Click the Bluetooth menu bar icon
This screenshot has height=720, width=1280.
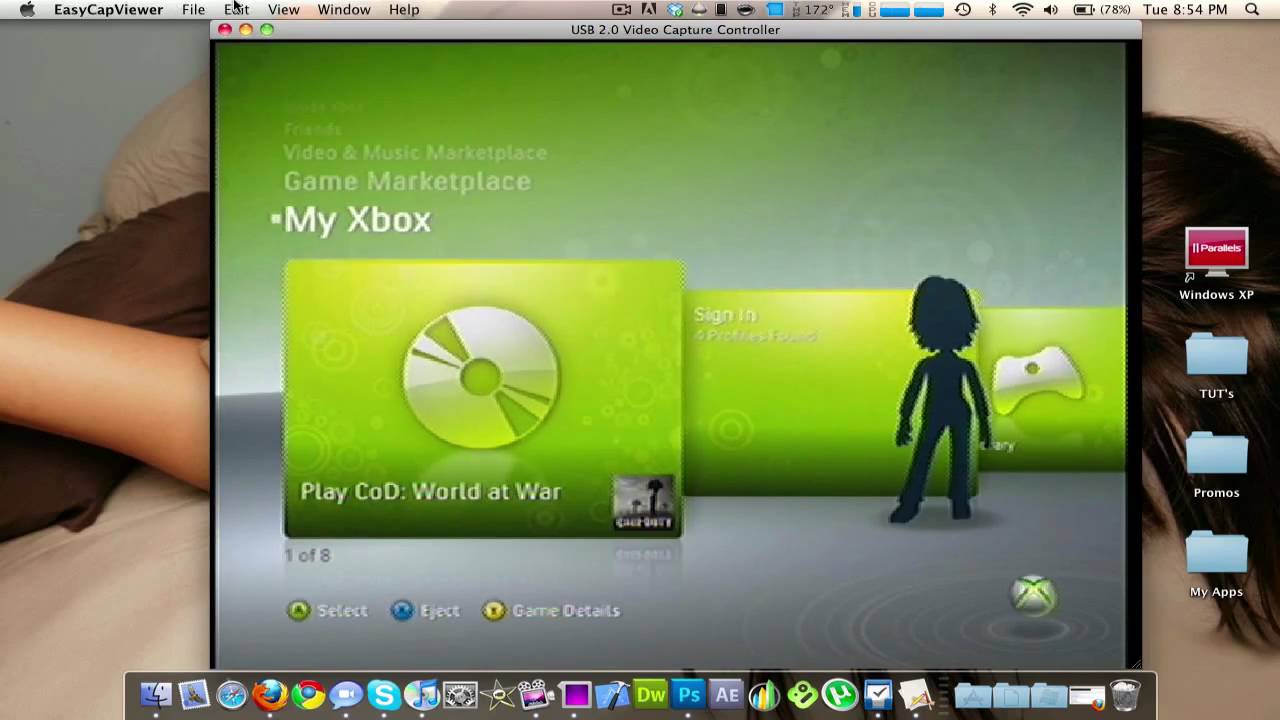[x=993, y=9]
